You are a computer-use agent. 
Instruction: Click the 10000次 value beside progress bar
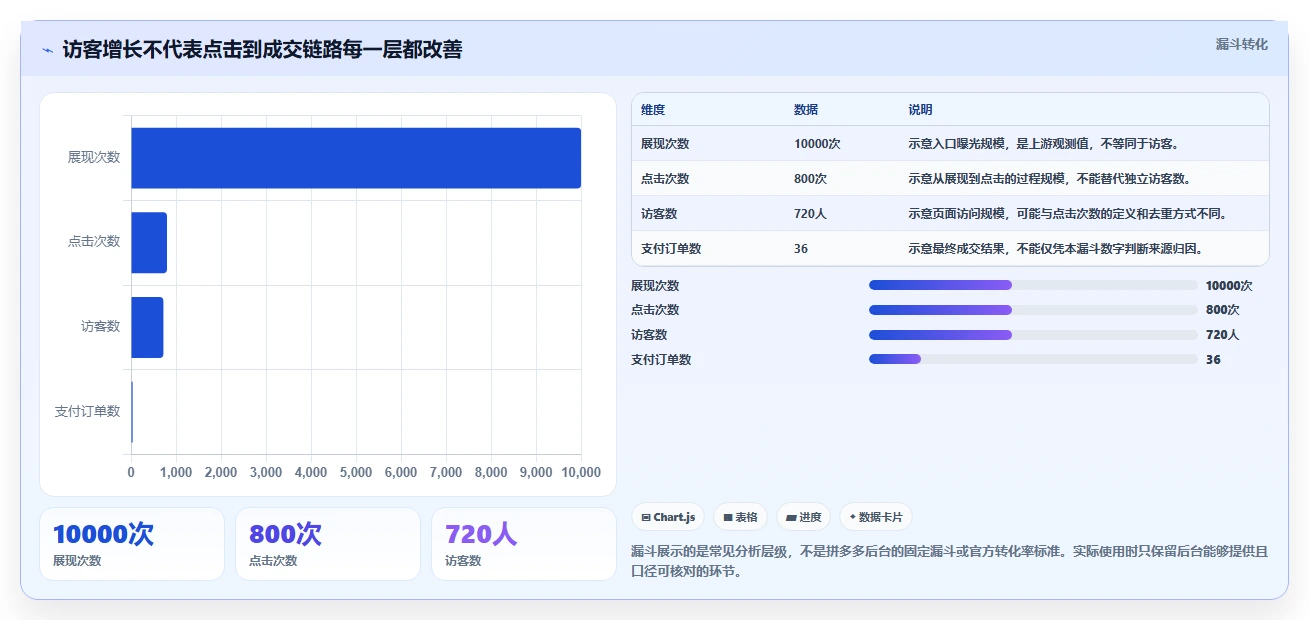point(1229,285)
